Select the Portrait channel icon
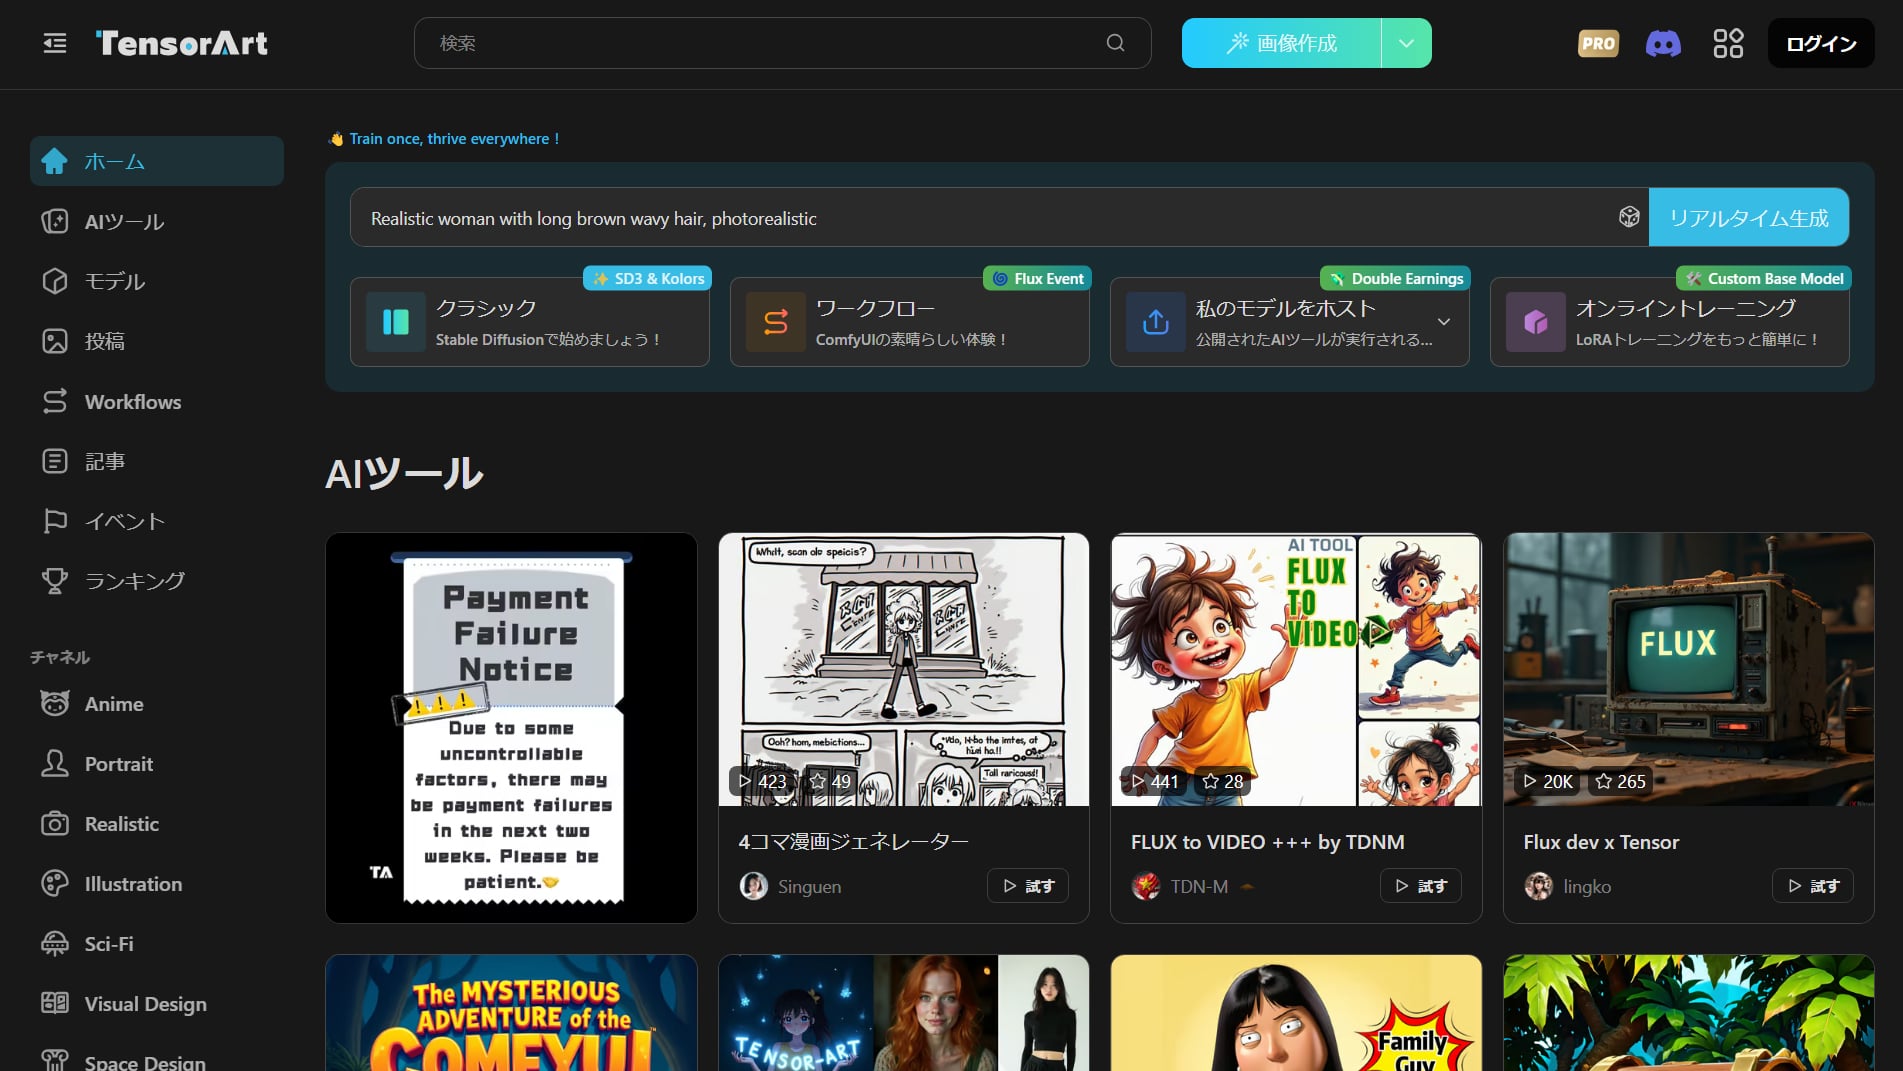Viewport: 1903px width, 1071px height. [55, 764]
